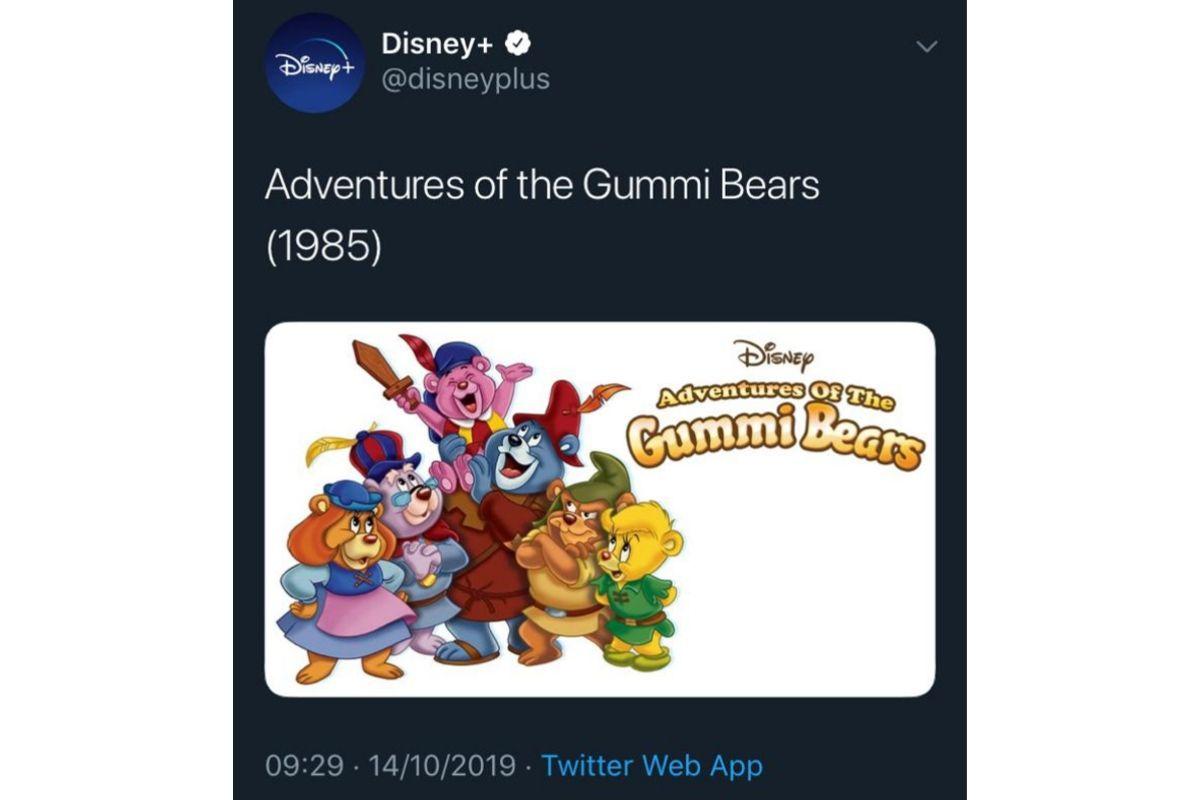Click the Disney+ profile avatar
Image resolution: width=1200 pixels, height=800 pixels.
click(315, 63)
